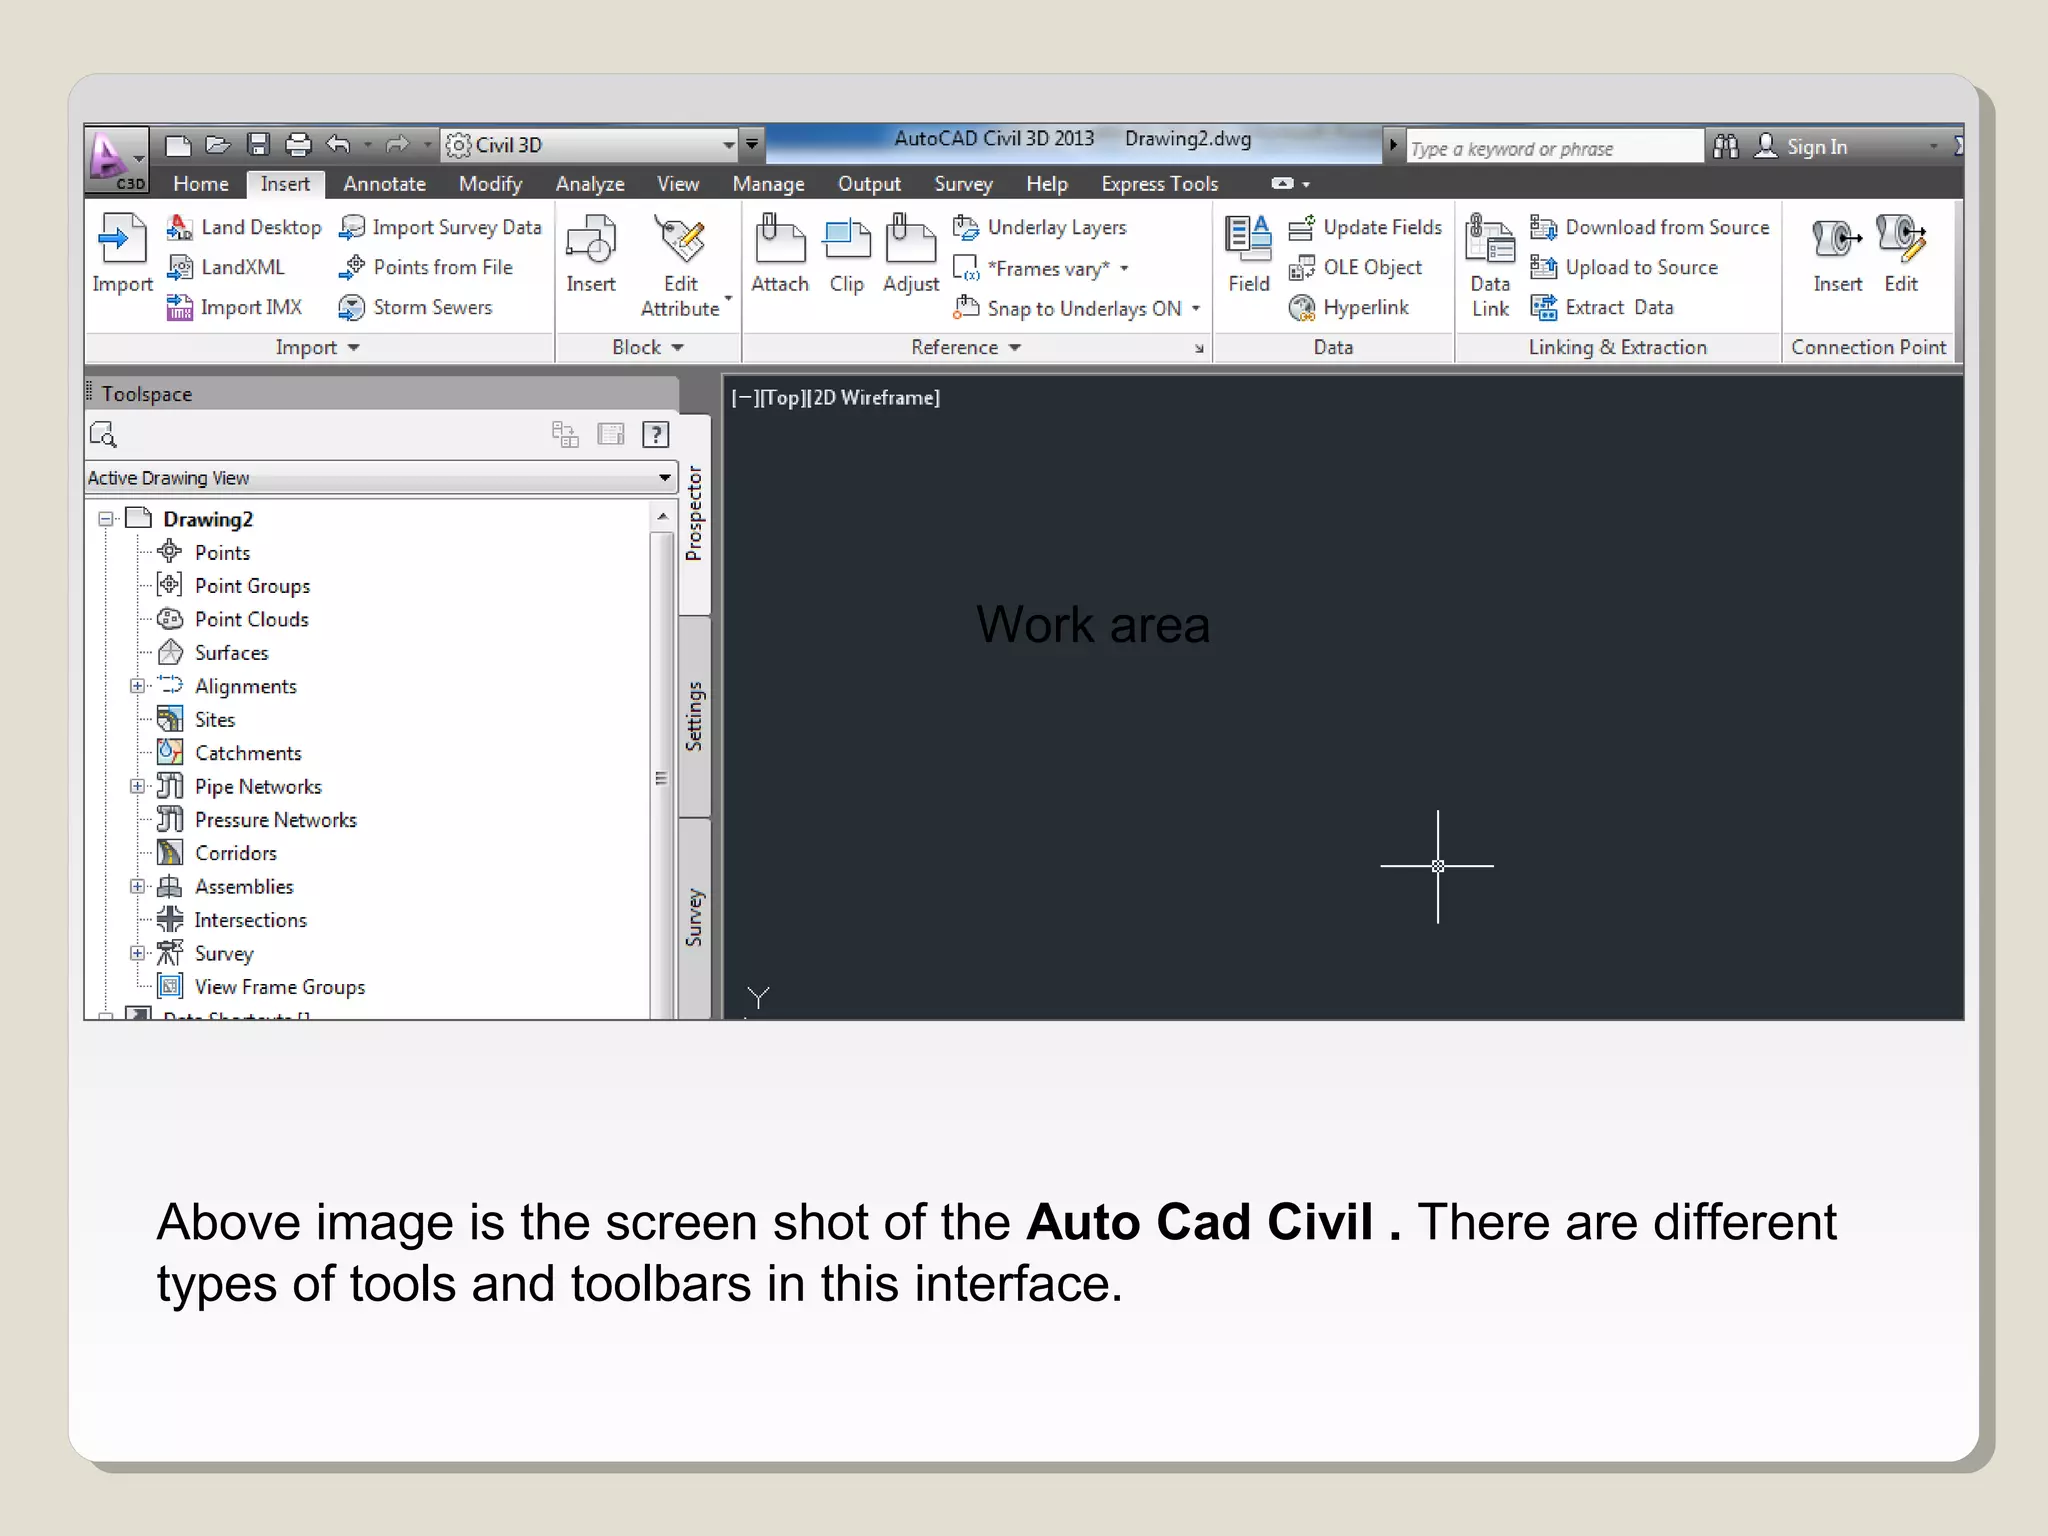
Task: Click Underlay Layers
Action: tap(1040, 228)
